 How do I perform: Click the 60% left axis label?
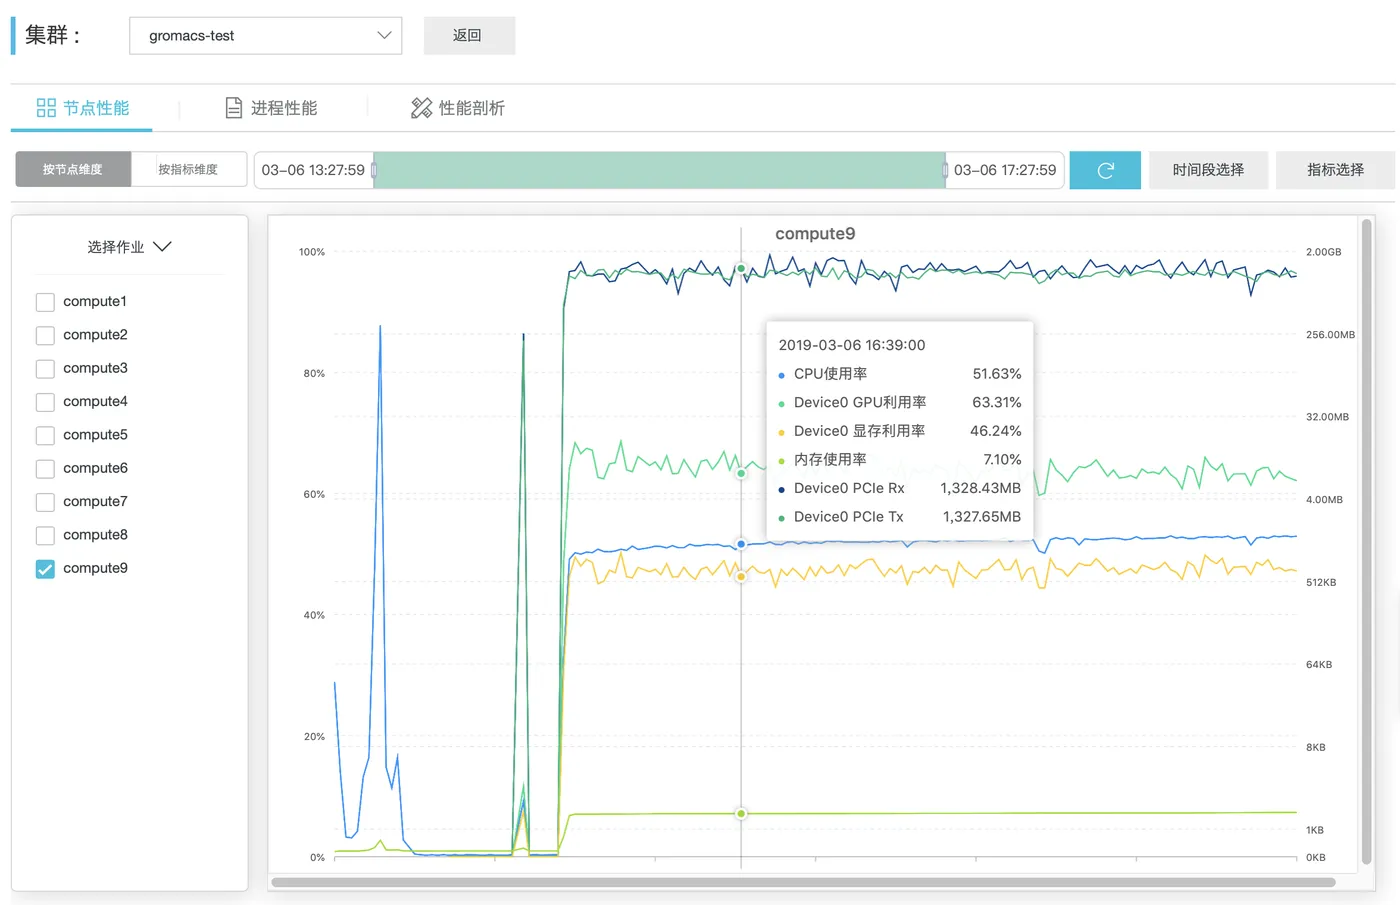[314, 495]
